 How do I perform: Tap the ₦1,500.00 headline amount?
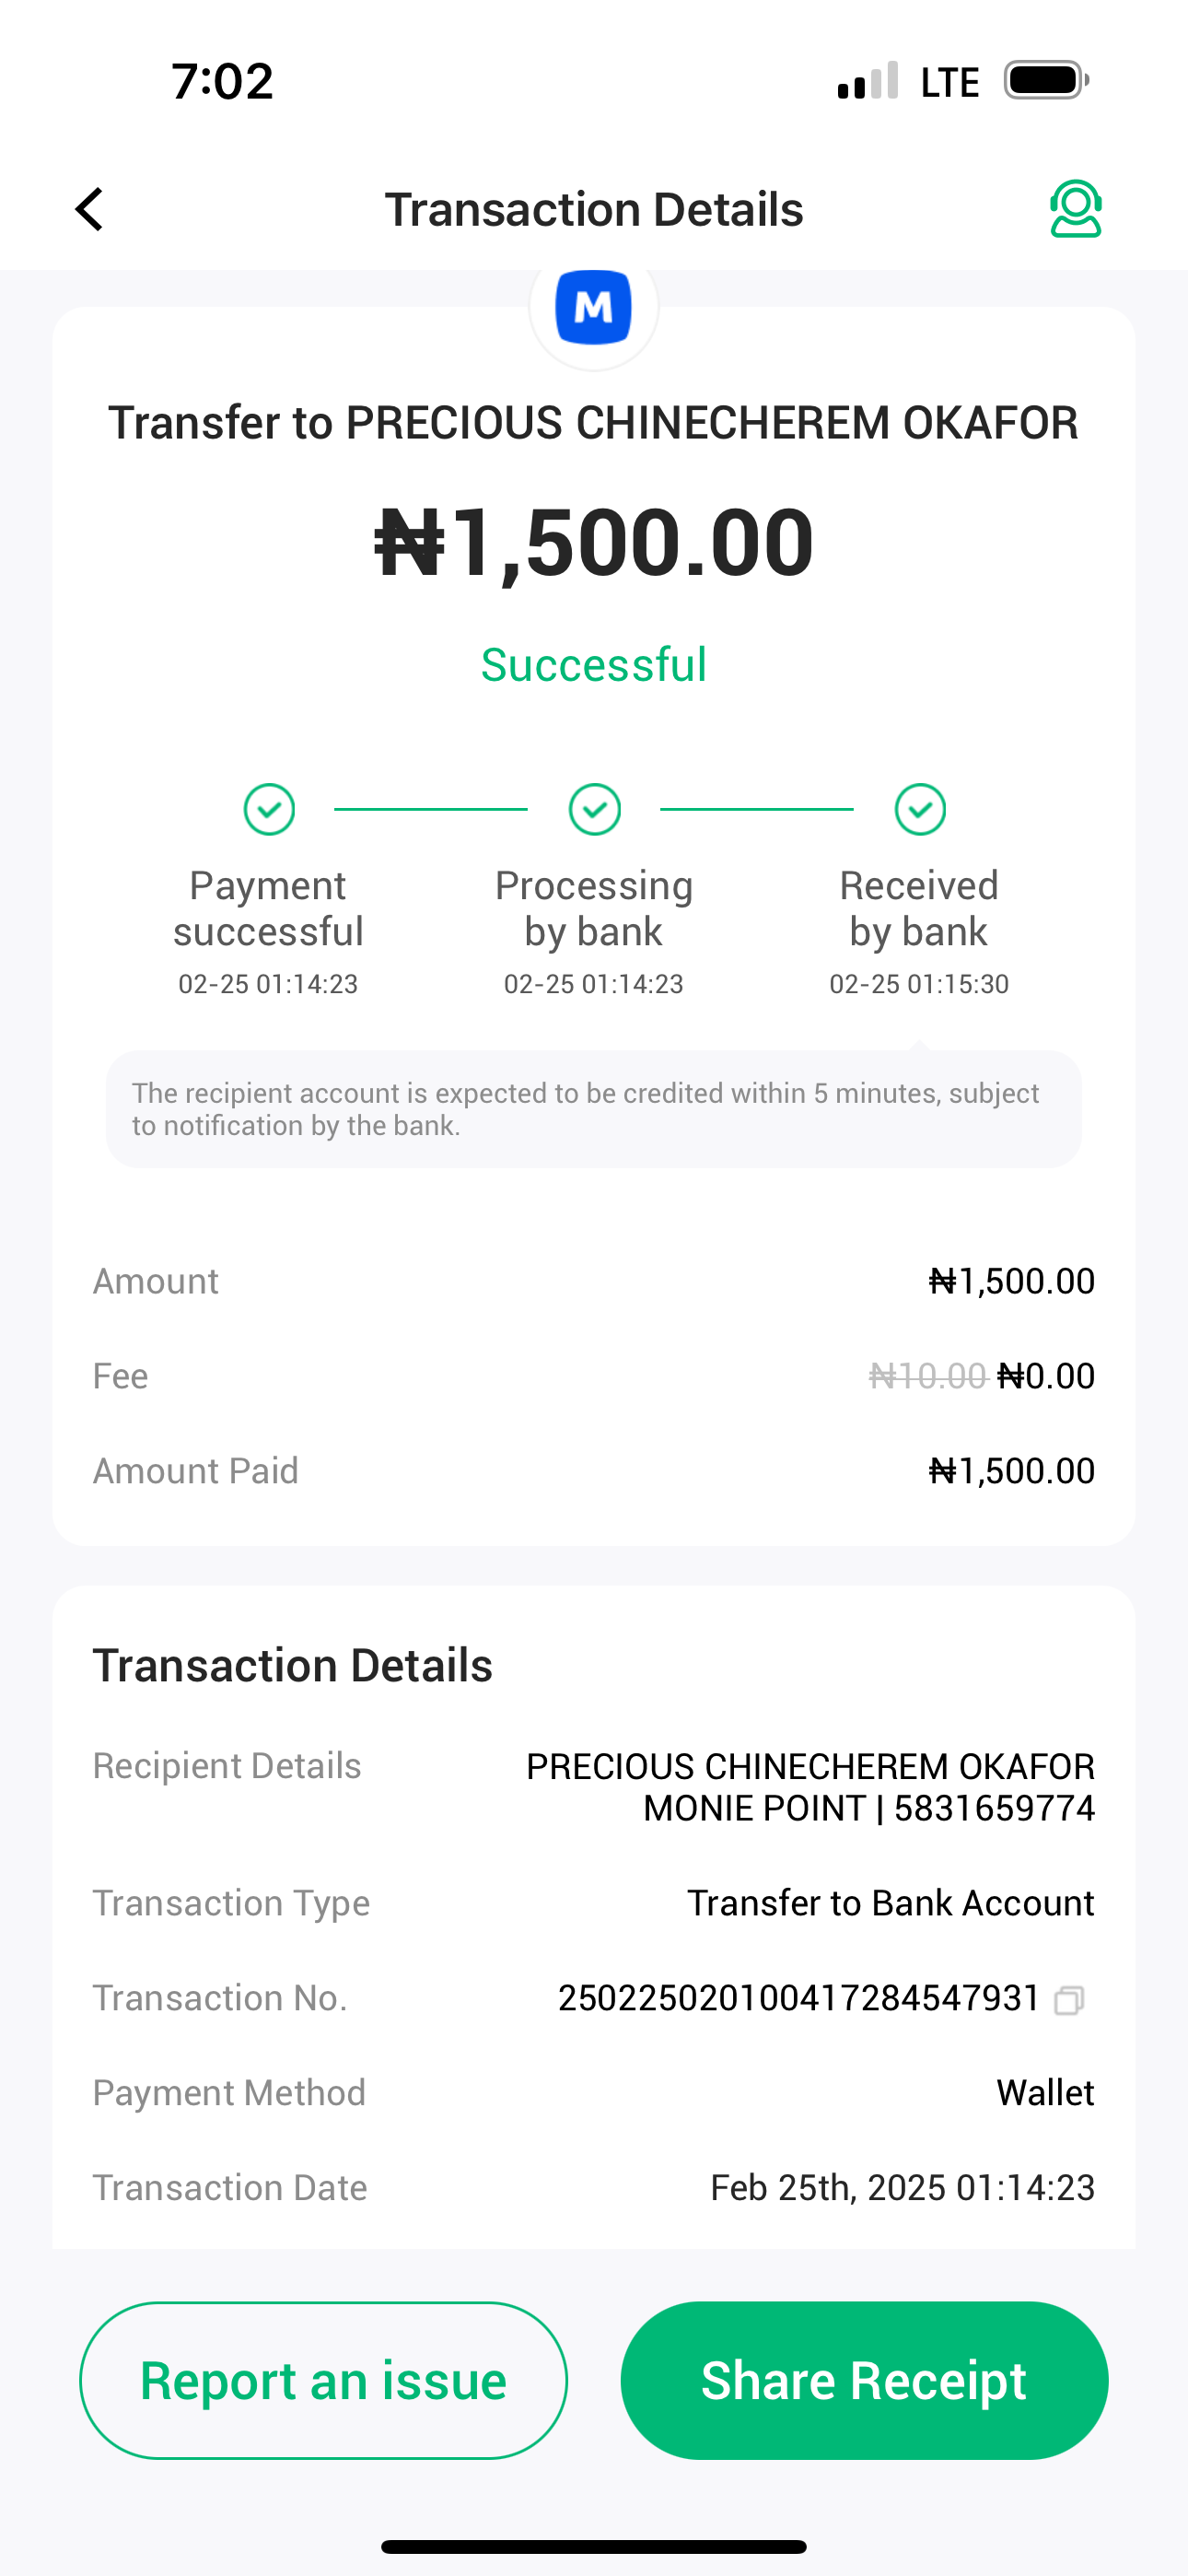594,542
